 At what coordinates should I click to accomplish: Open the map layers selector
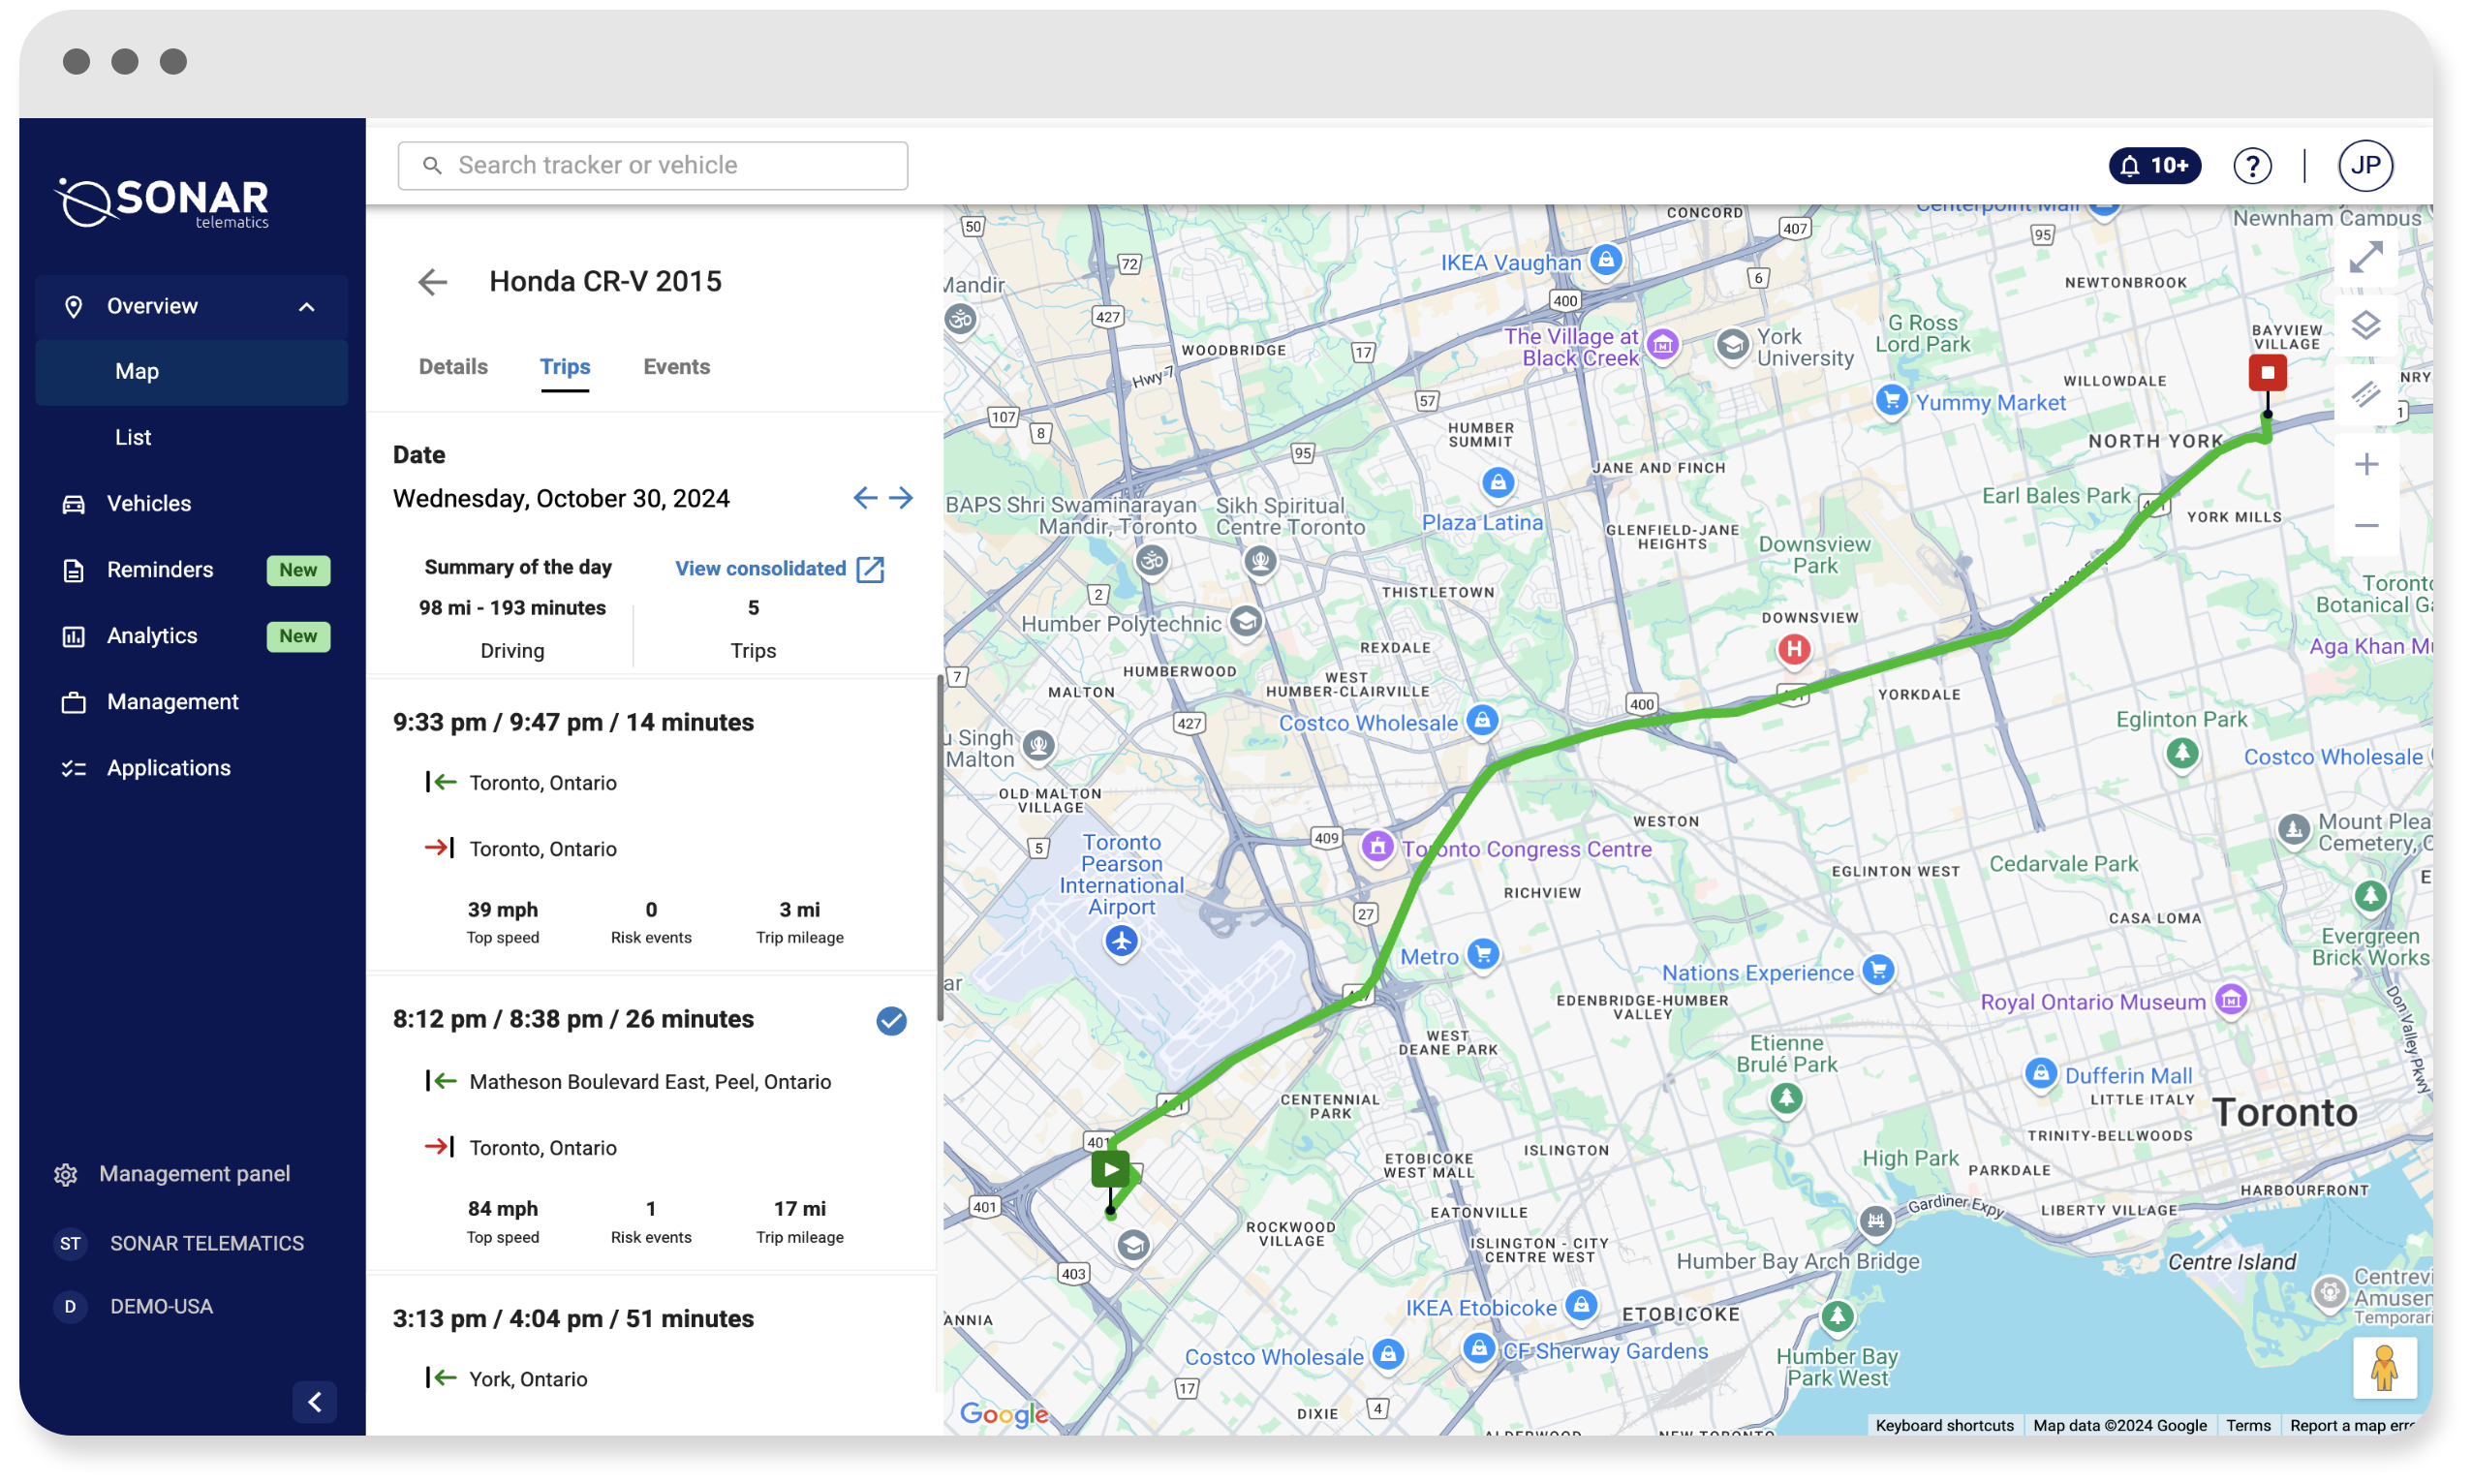(x=2365, y=326)
